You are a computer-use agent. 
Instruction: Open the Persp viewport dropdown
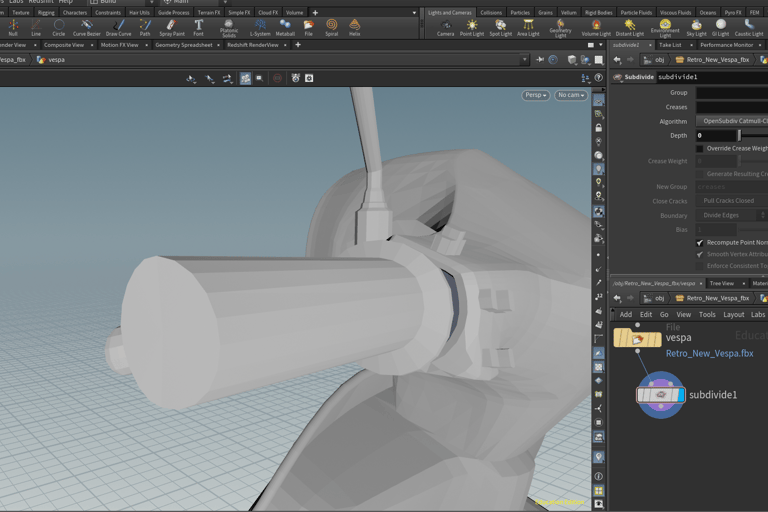tap(536, 95)
